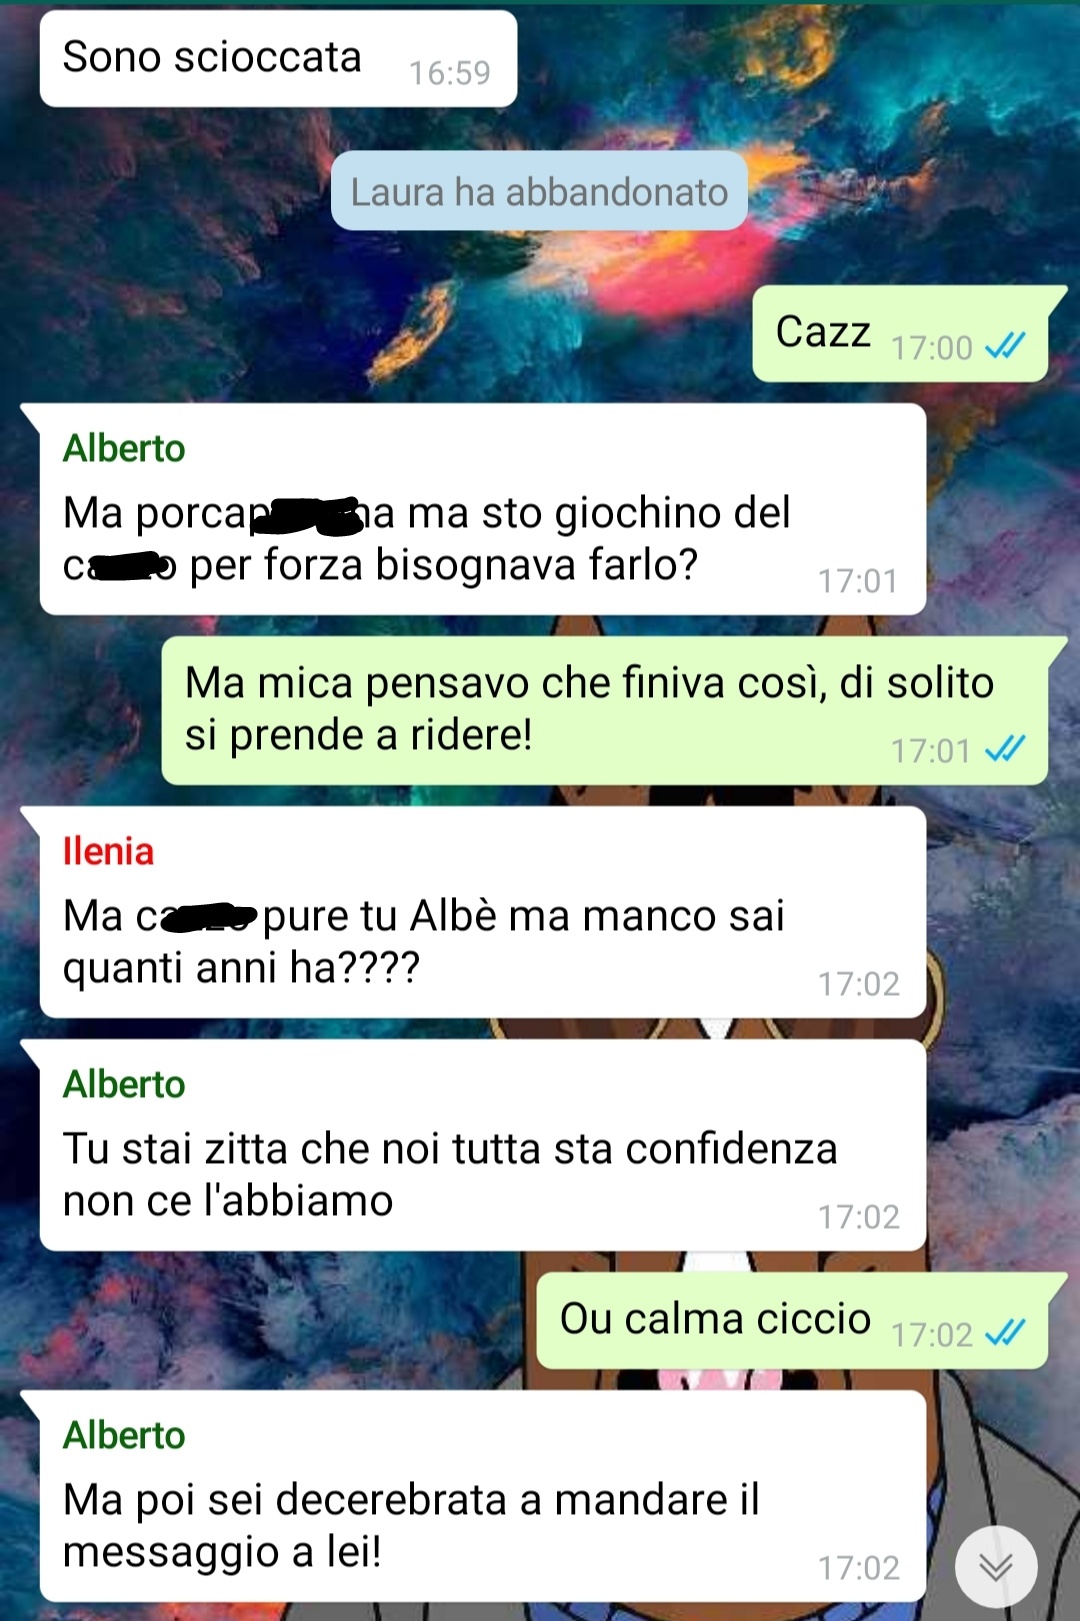Tap Alberto's name above 'Tu stai zitta'
The width and height of the screenshot is (1080, 1621).
pos(124,1085)
